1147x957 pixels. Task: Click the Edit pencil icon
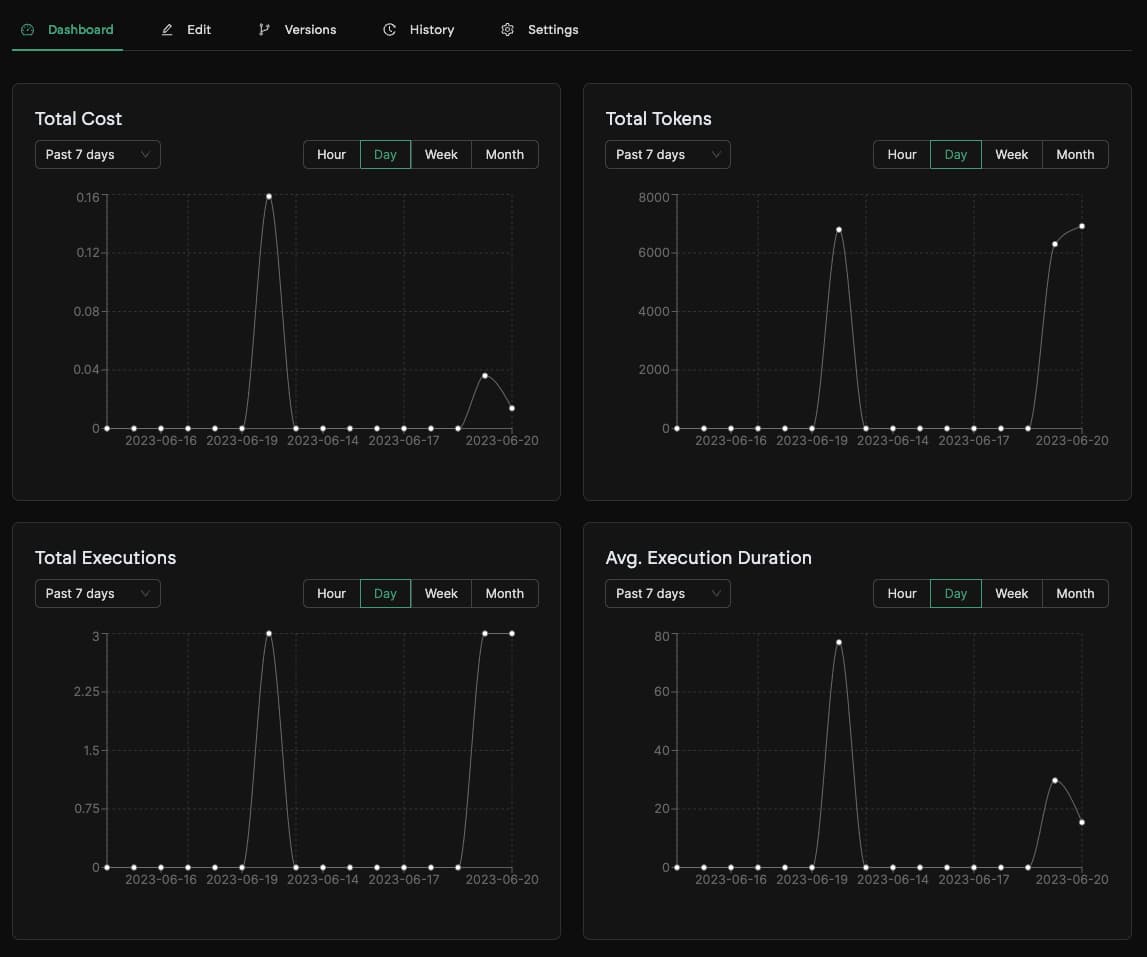pyautogui.click(x=167, y=30)
